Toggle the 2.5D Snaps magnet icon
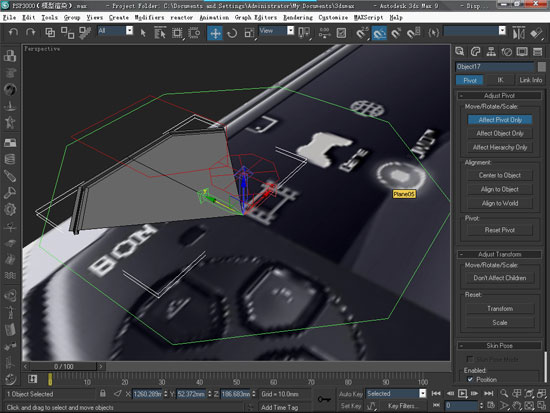This screenshot has width=550, height=413. (362, 33)
